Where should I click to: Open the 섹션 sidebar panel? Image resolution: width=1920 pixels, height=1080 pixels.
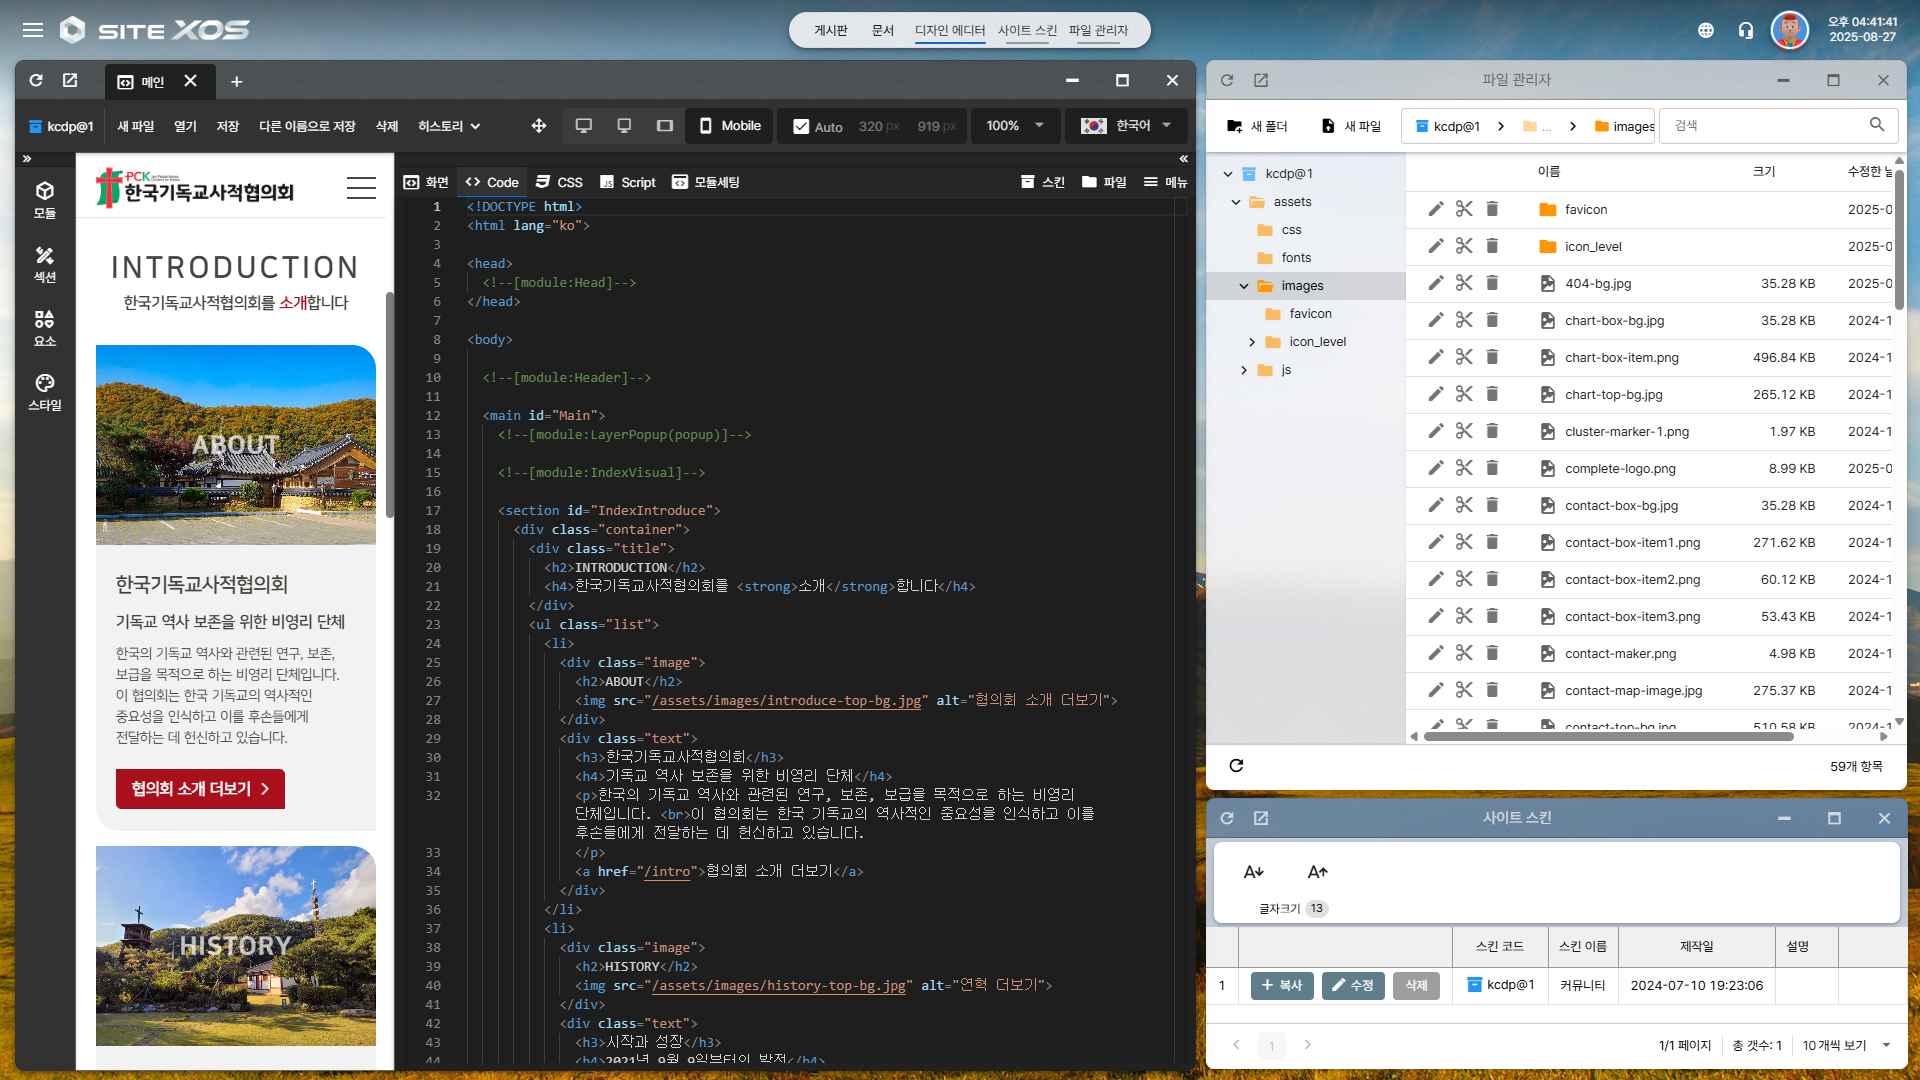[45, 264]
